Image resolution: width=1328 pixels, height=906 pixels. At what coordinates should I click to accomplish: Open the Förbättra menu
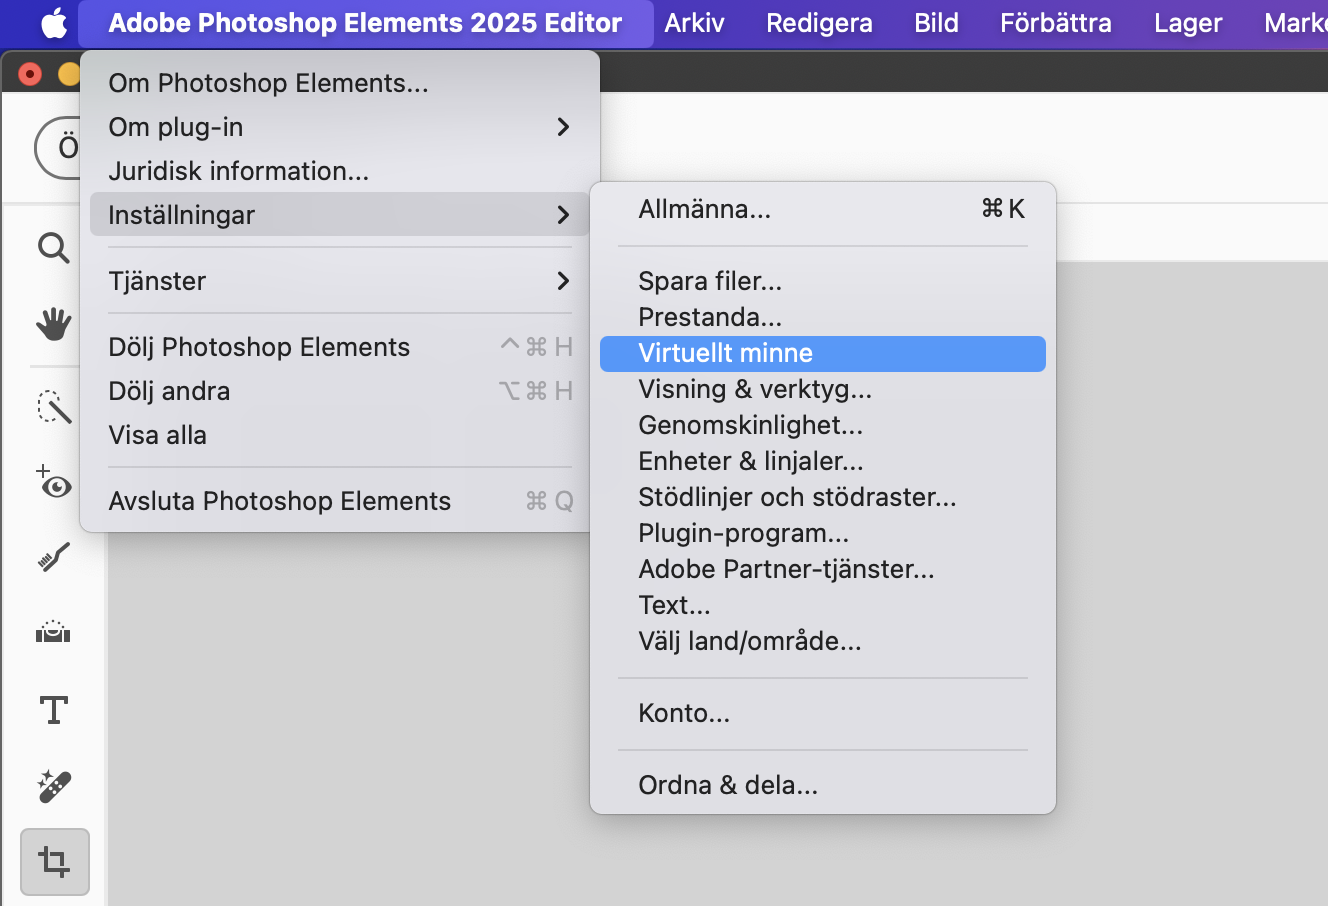(1055, 23)
